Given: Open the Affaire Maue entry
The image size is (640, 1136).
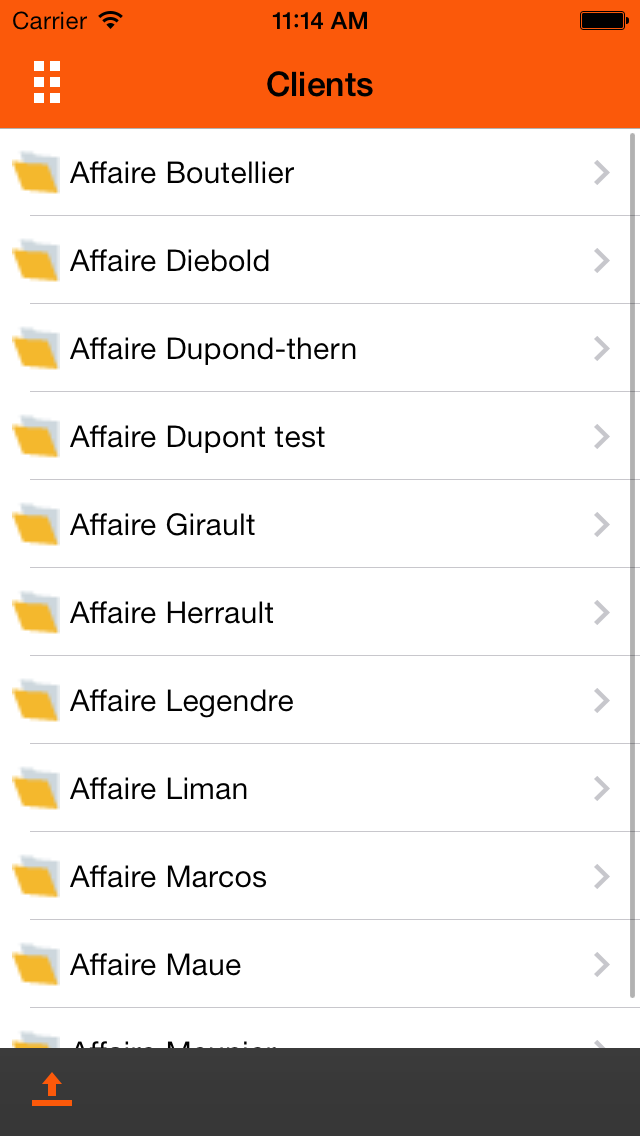Looking at the screenshot, I should 156,965.
